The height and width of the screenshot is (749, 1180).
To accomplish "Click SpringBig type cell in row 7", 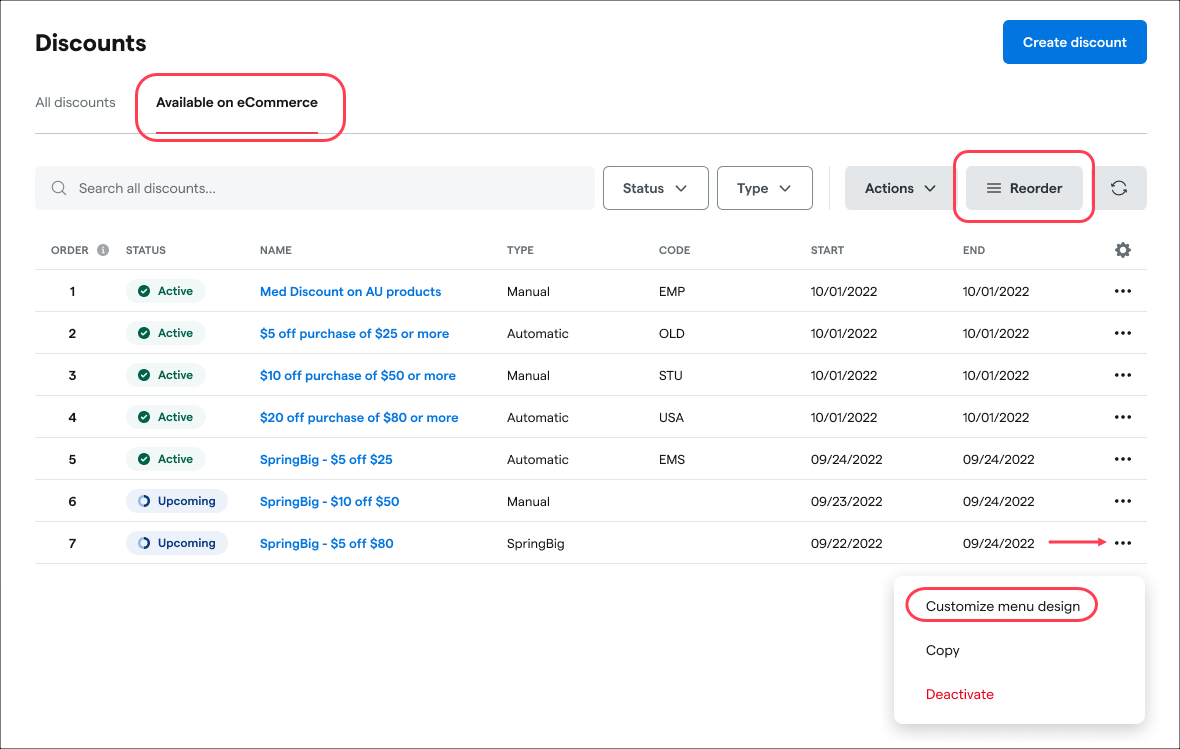I will pyautogui.click(x=535, y=543).
